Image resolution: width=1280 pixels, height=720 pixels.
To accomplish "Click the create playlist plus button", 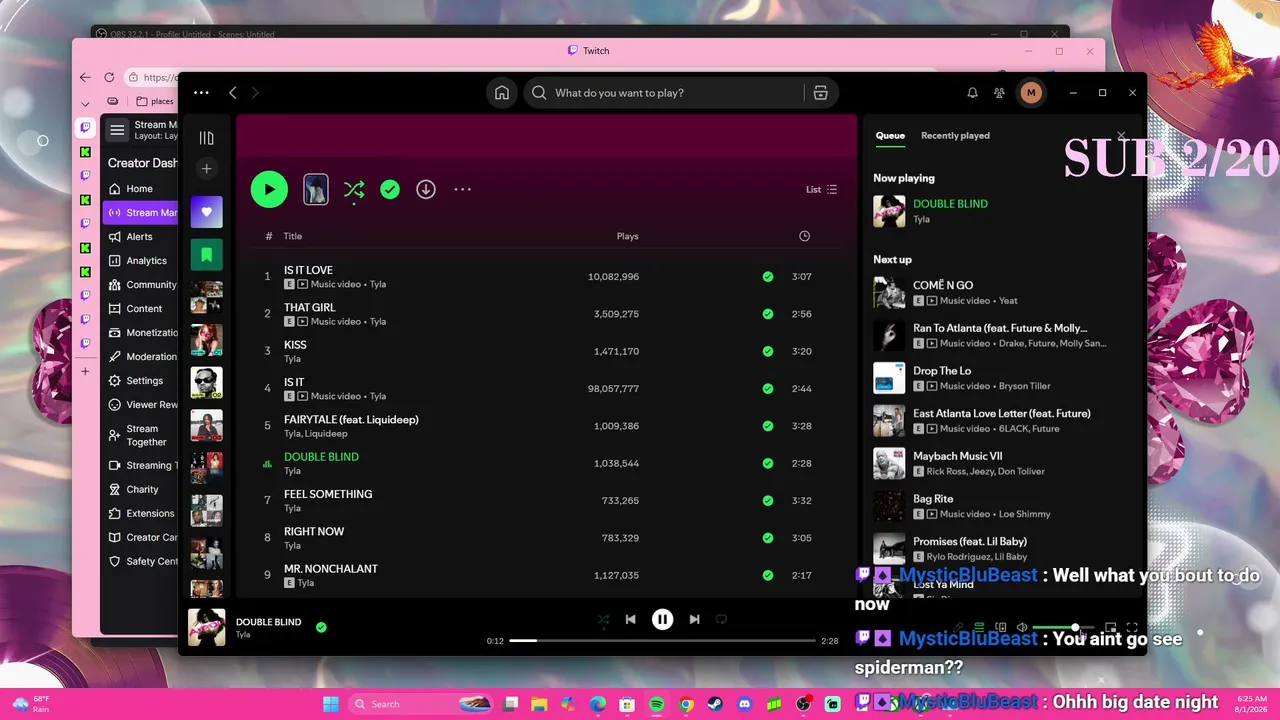I will 206,169.
